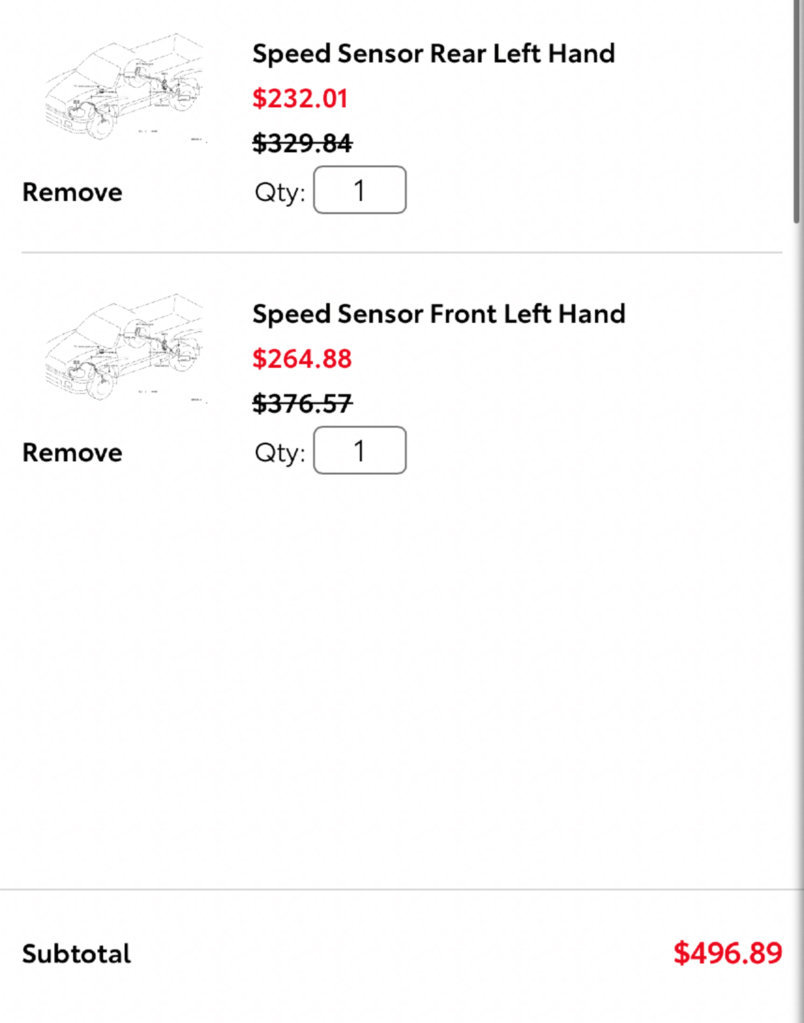The height and width of the screenshot is (1023, 804).
Task: Click the Qty label beside the Rear sensor
Action: (280, 193)
